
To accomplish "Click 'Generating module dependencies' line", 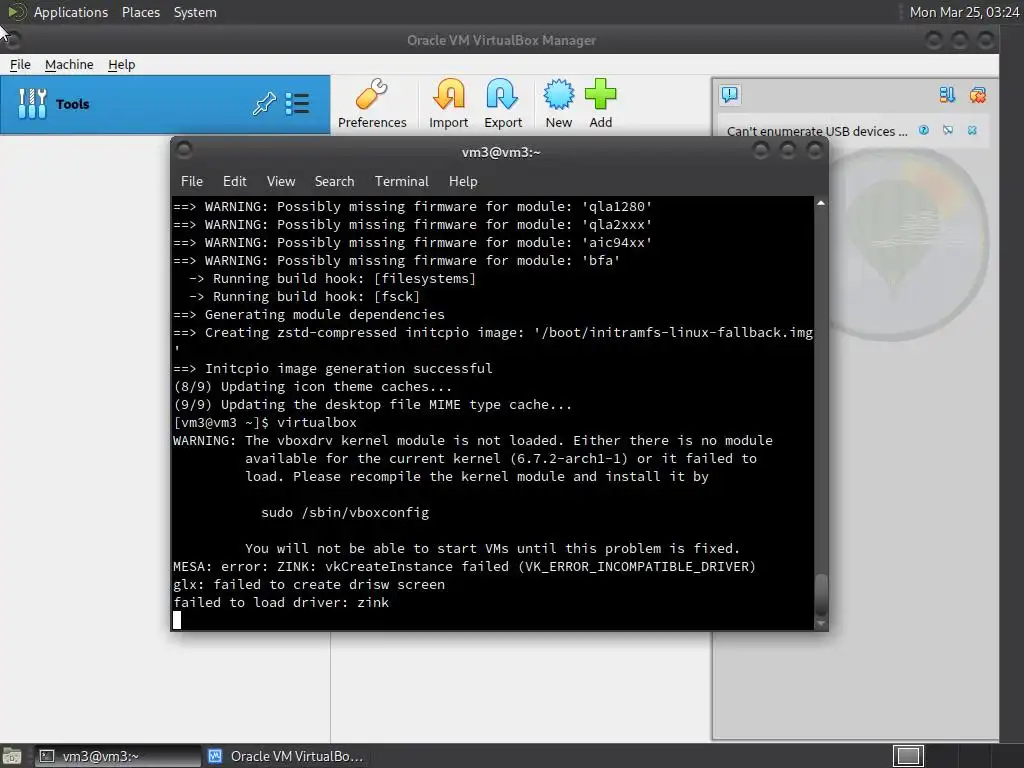I will 309,314.
